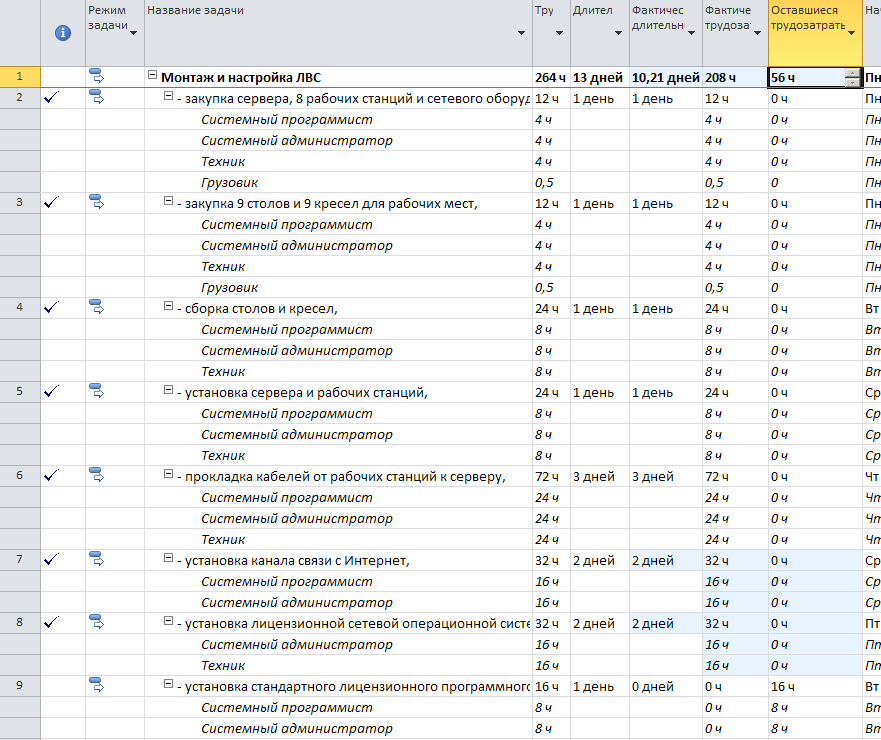Collapse task установка стандартного лицензионного программного
This screenshot has width=881, height=740.
click(x=168, y=684)
